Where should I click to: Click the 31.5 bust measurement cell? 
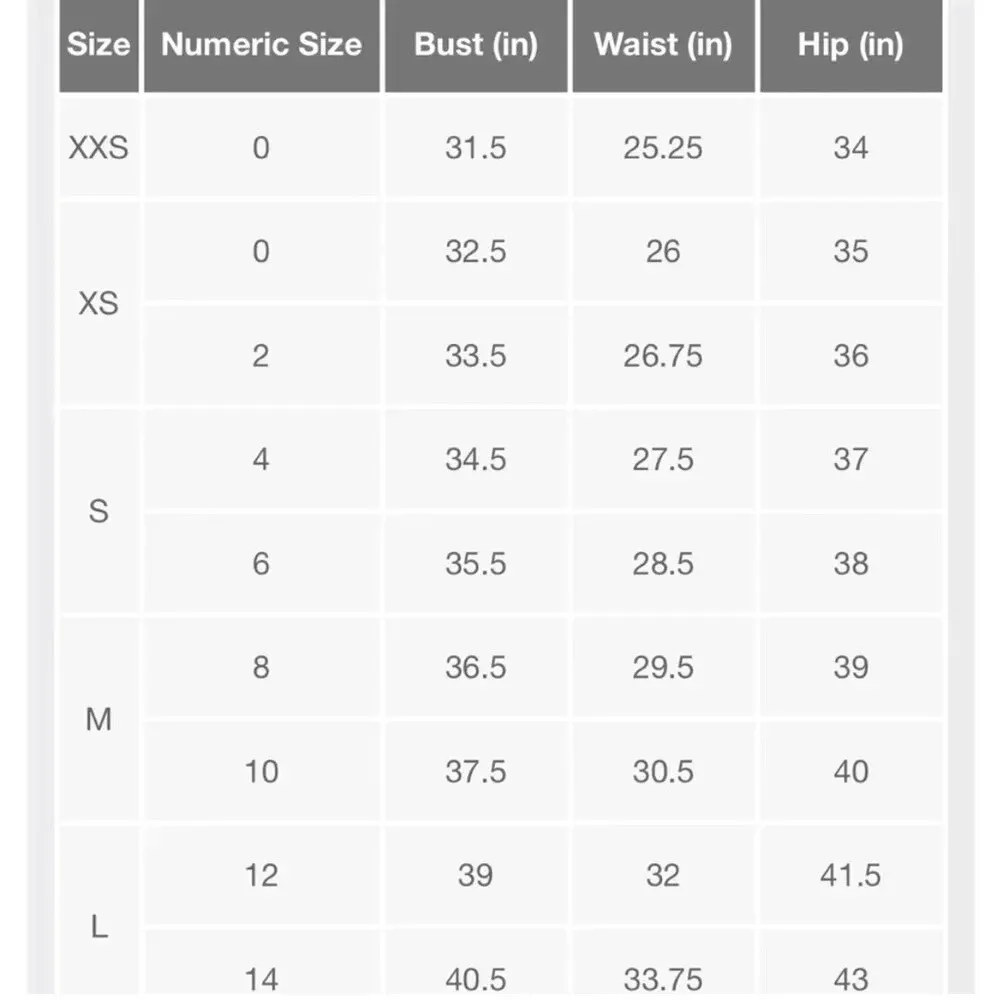pyautogui.click(x=475, y=148)
